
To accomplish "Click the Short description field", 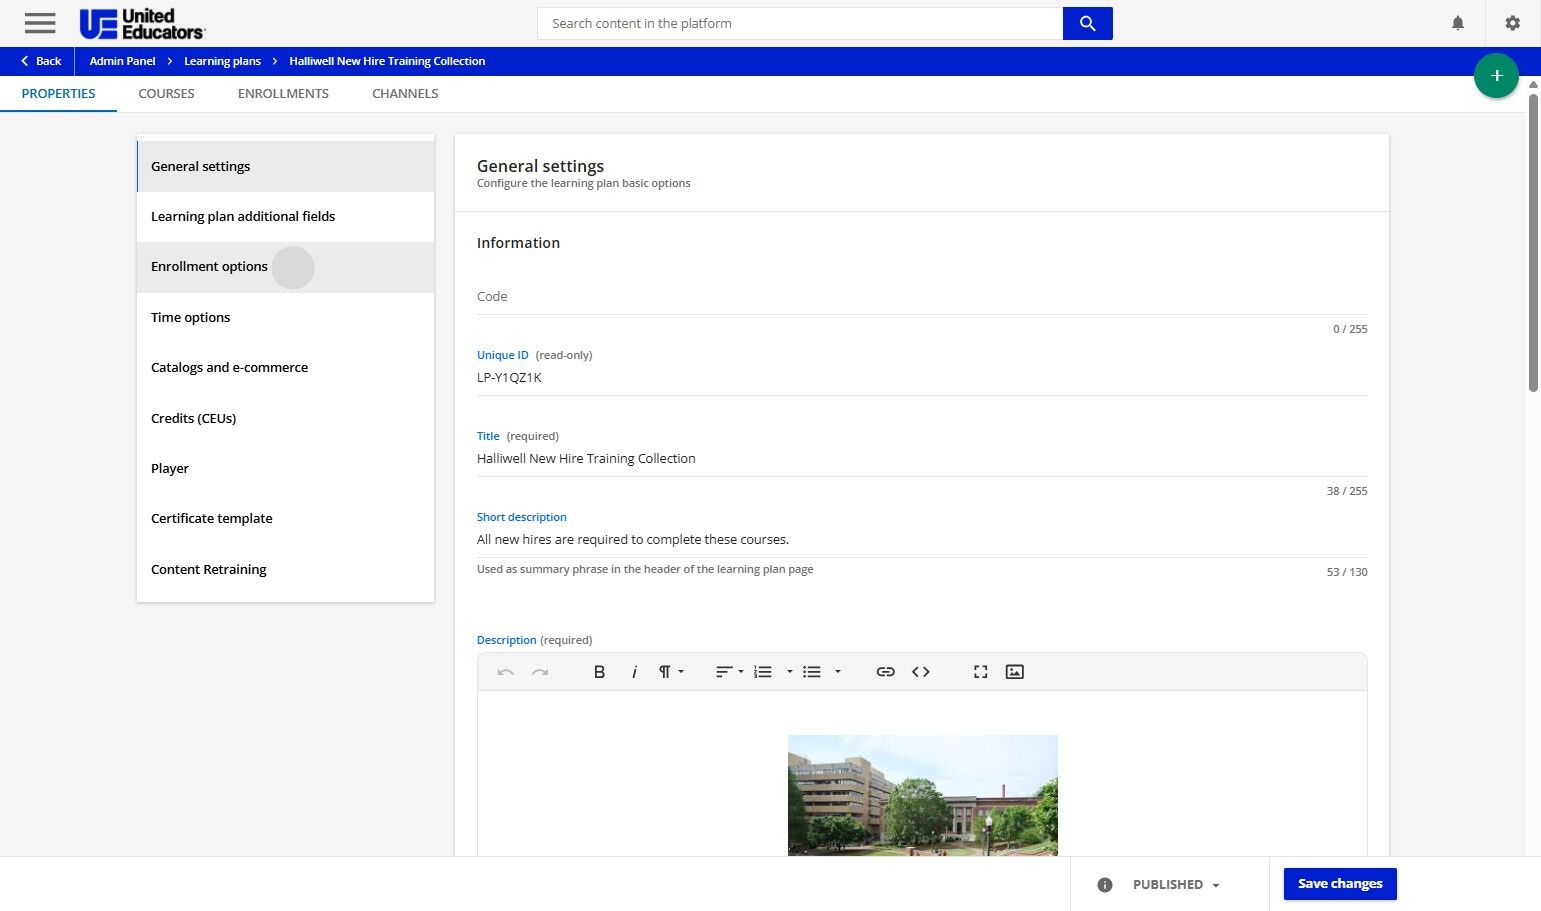I will click(922, 540).
